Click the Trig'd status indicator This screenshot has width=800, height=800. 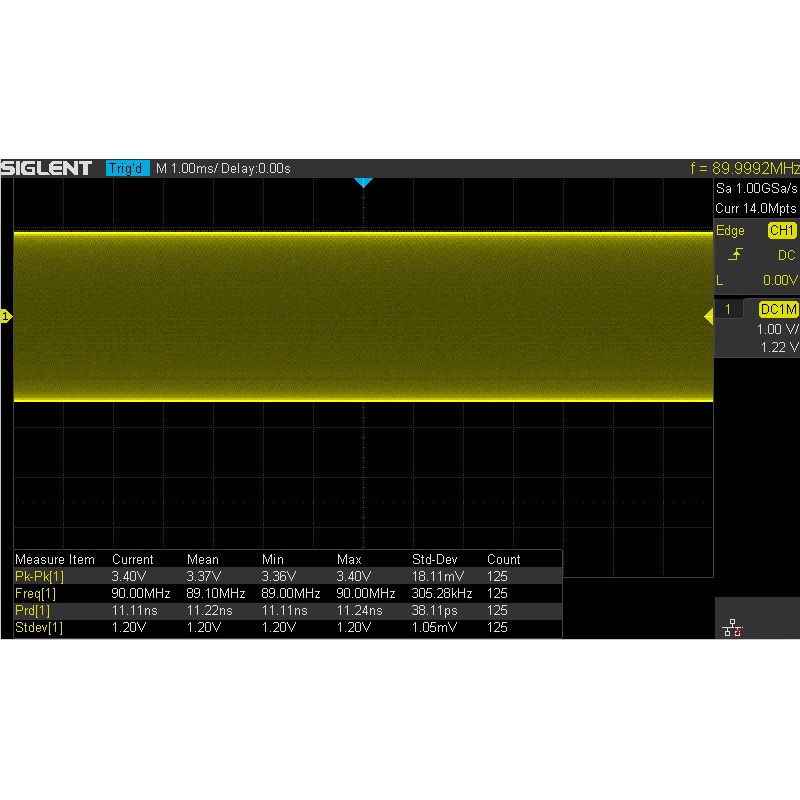pyautogui.click(x=126, y=168)
